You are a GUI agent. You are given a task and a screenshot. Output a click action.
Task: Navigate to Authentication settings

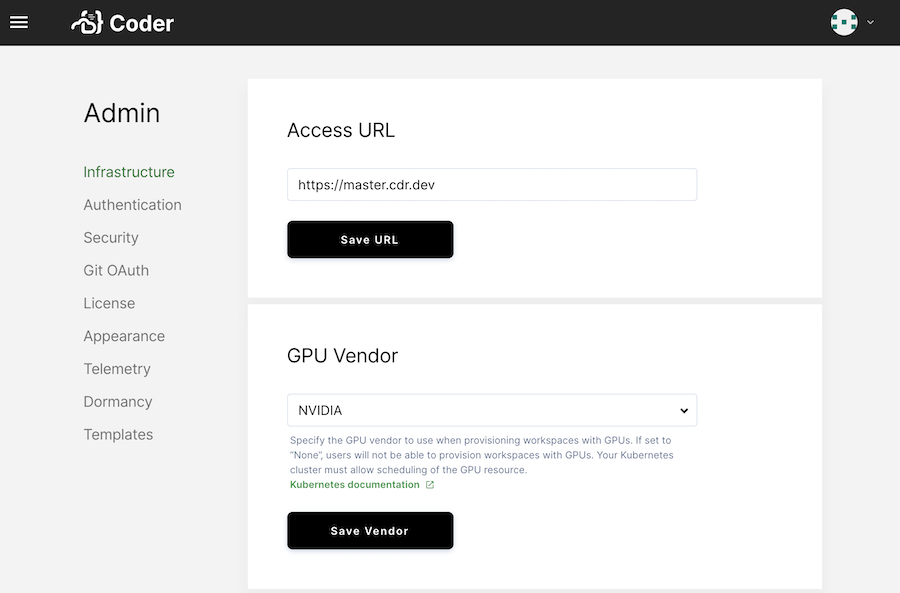[132, 204]
